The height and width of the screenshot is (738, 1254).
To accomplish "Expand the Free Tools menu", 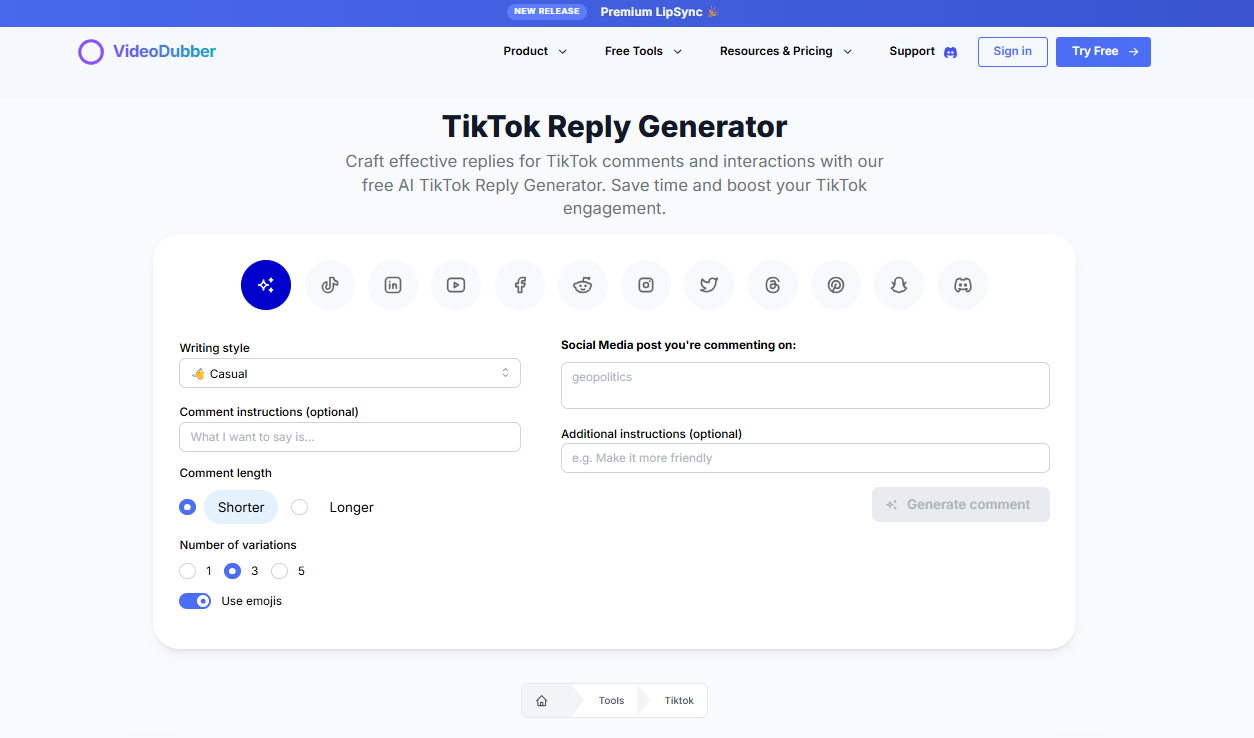I will click(x=643, y=51).
